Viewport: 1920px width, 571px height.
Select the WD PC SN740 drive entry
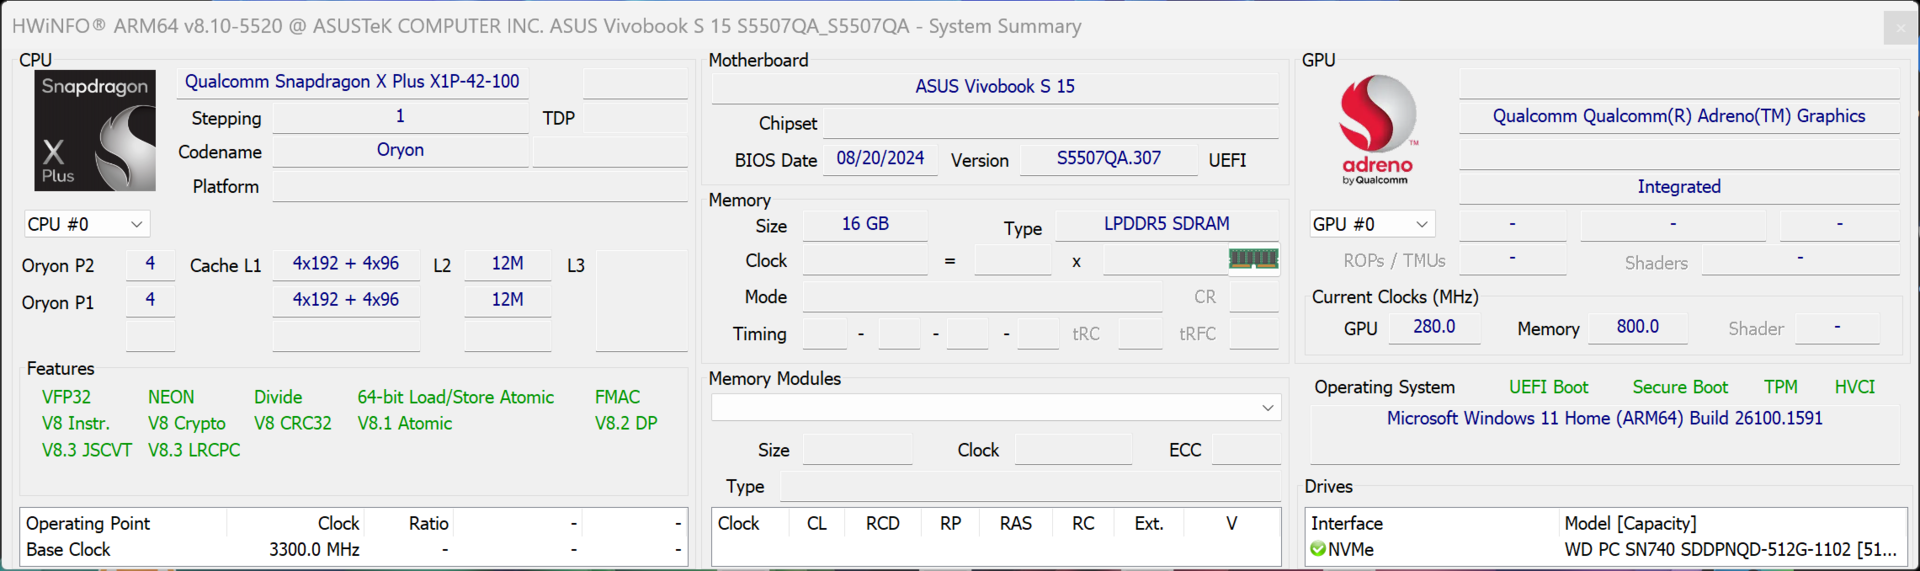(x=1729, y=549)
